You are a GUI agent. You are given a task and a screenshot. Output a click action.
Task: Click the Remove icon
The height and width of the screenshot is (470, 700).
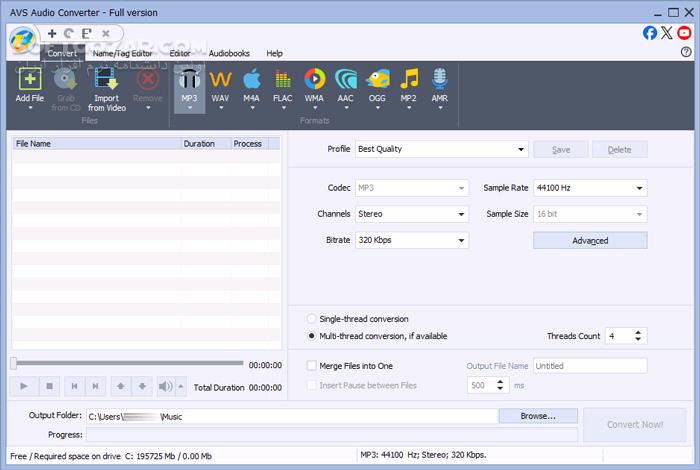tap(148, 80)
